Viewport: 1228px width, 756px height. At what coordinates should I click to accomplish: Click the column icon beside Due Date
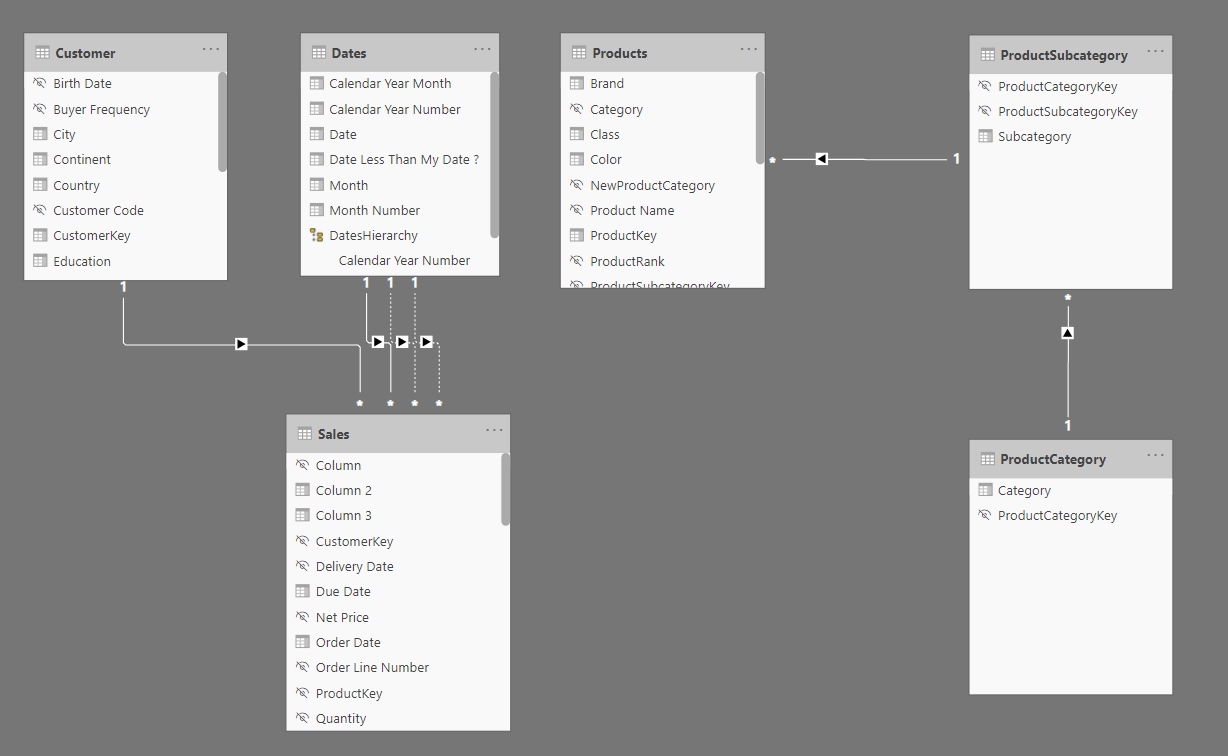pos(302,591)
